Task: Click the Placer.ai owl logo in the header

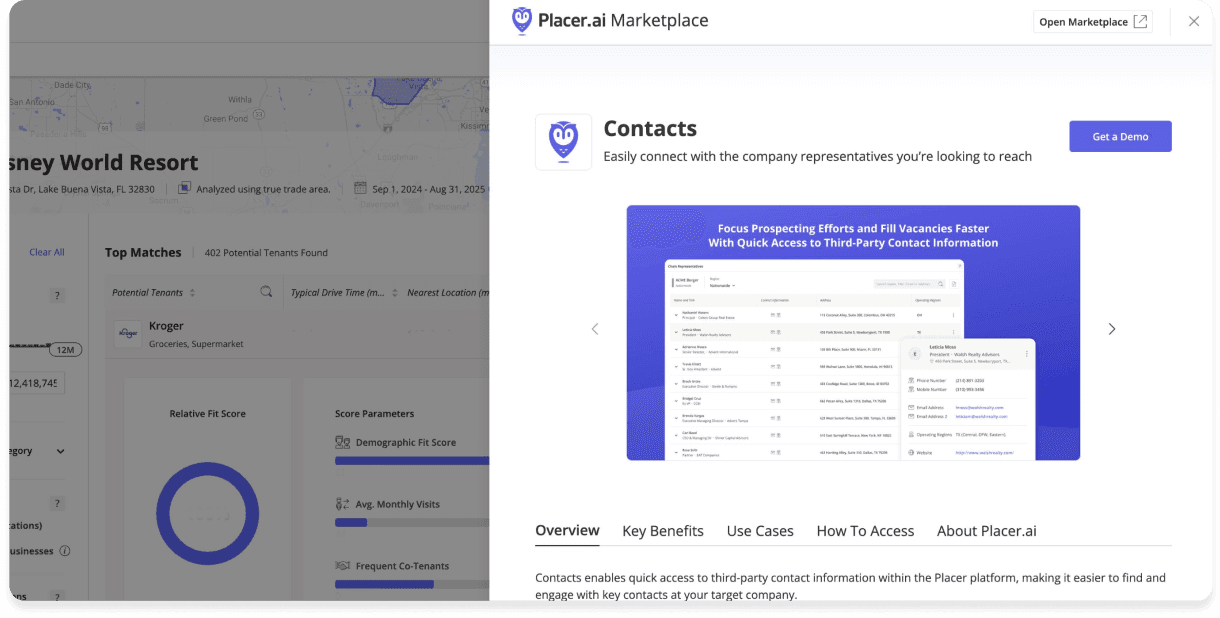Action: click(x=520, y=20)
